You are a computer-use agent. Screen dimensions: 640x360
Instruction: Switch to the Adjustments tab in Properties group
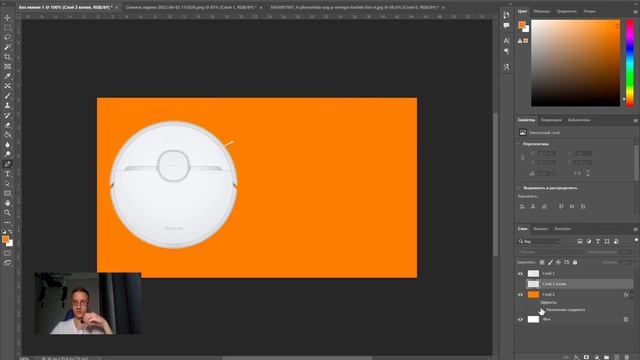pos(551,120)
